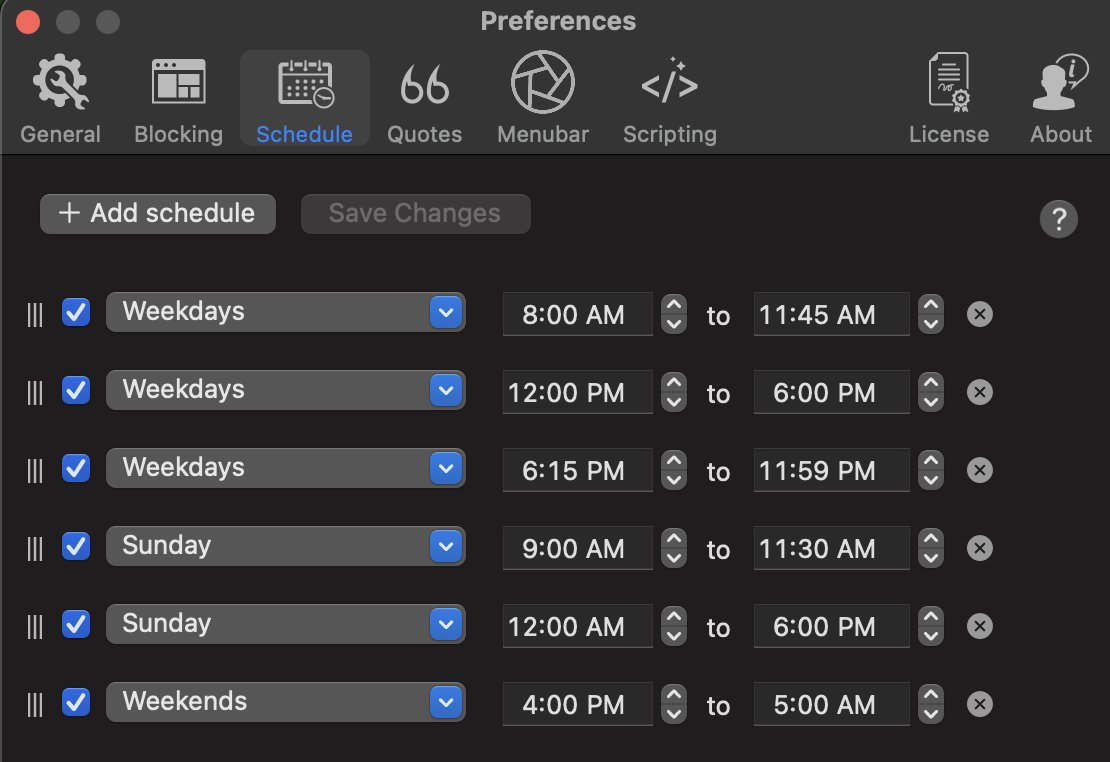1110x762 pixels.
Task: Click the 11:45 AM end time stepper
Action: (931, 314)
